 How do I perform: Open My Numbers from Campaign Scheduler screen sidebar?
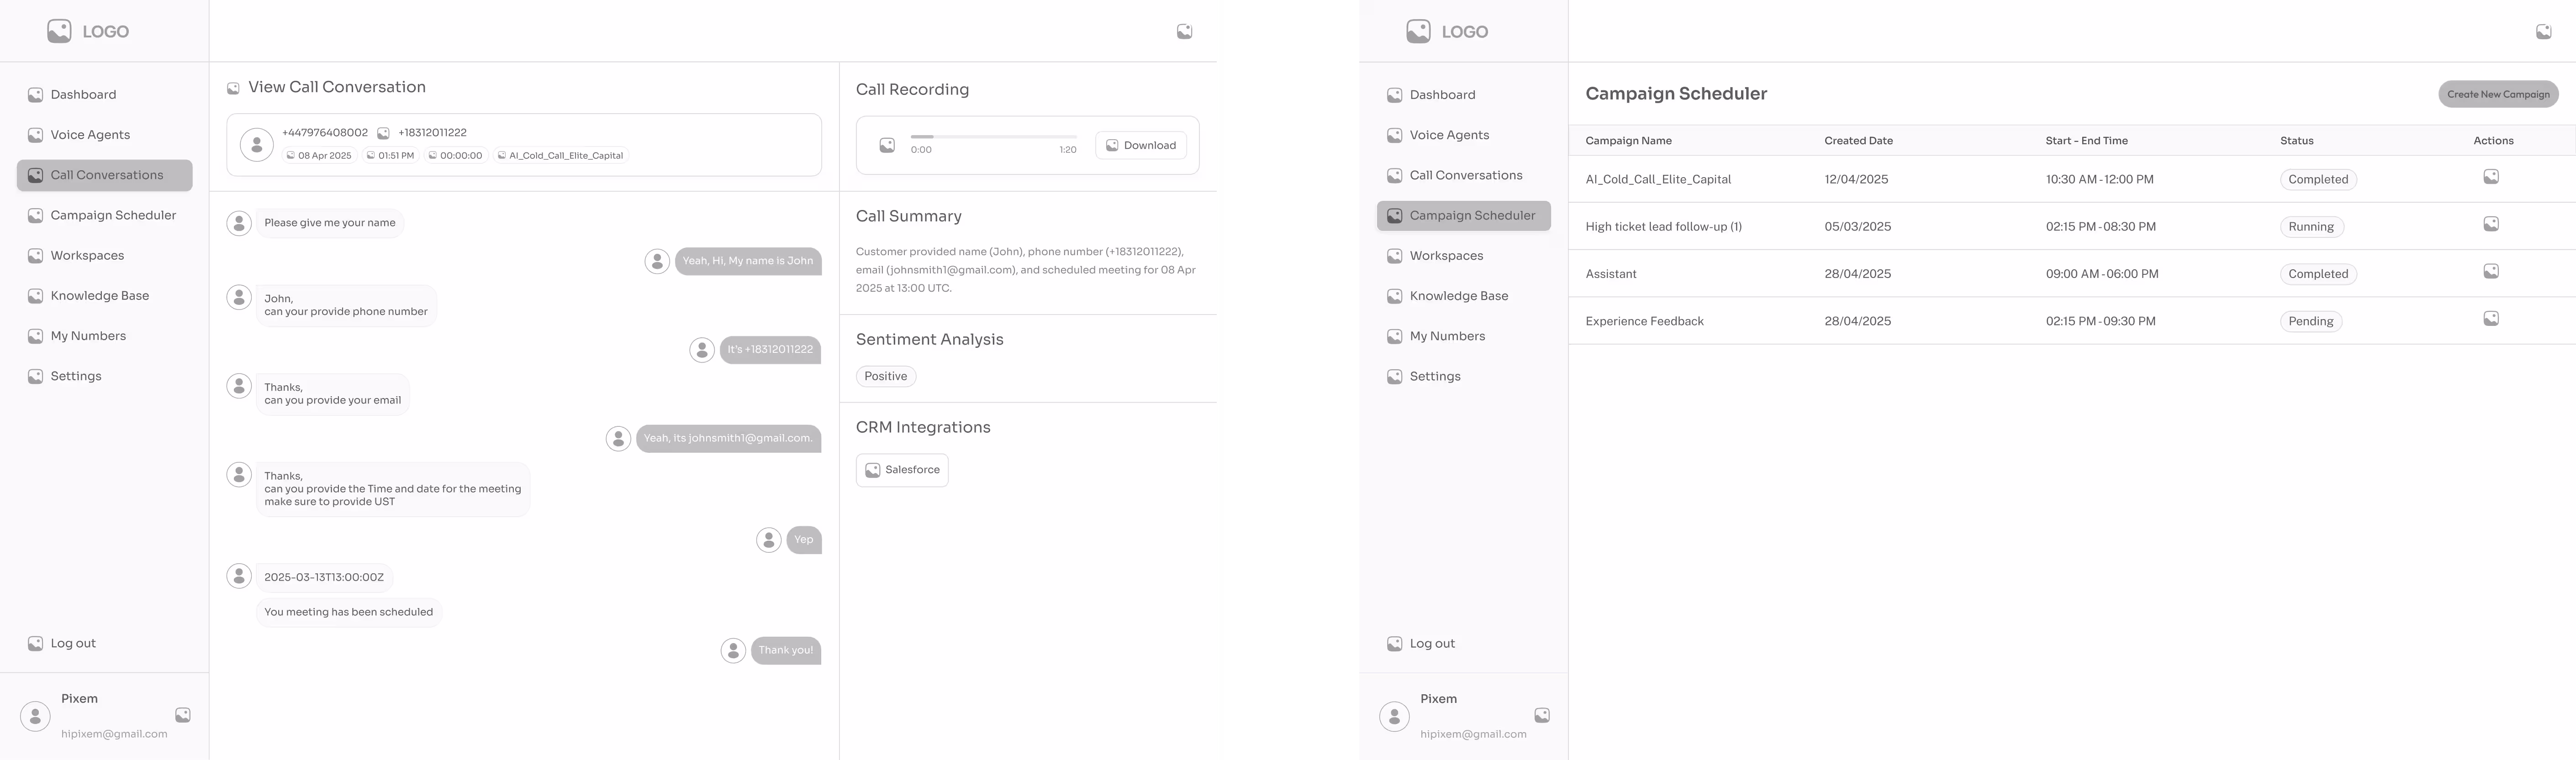(x=1464, y=336)
